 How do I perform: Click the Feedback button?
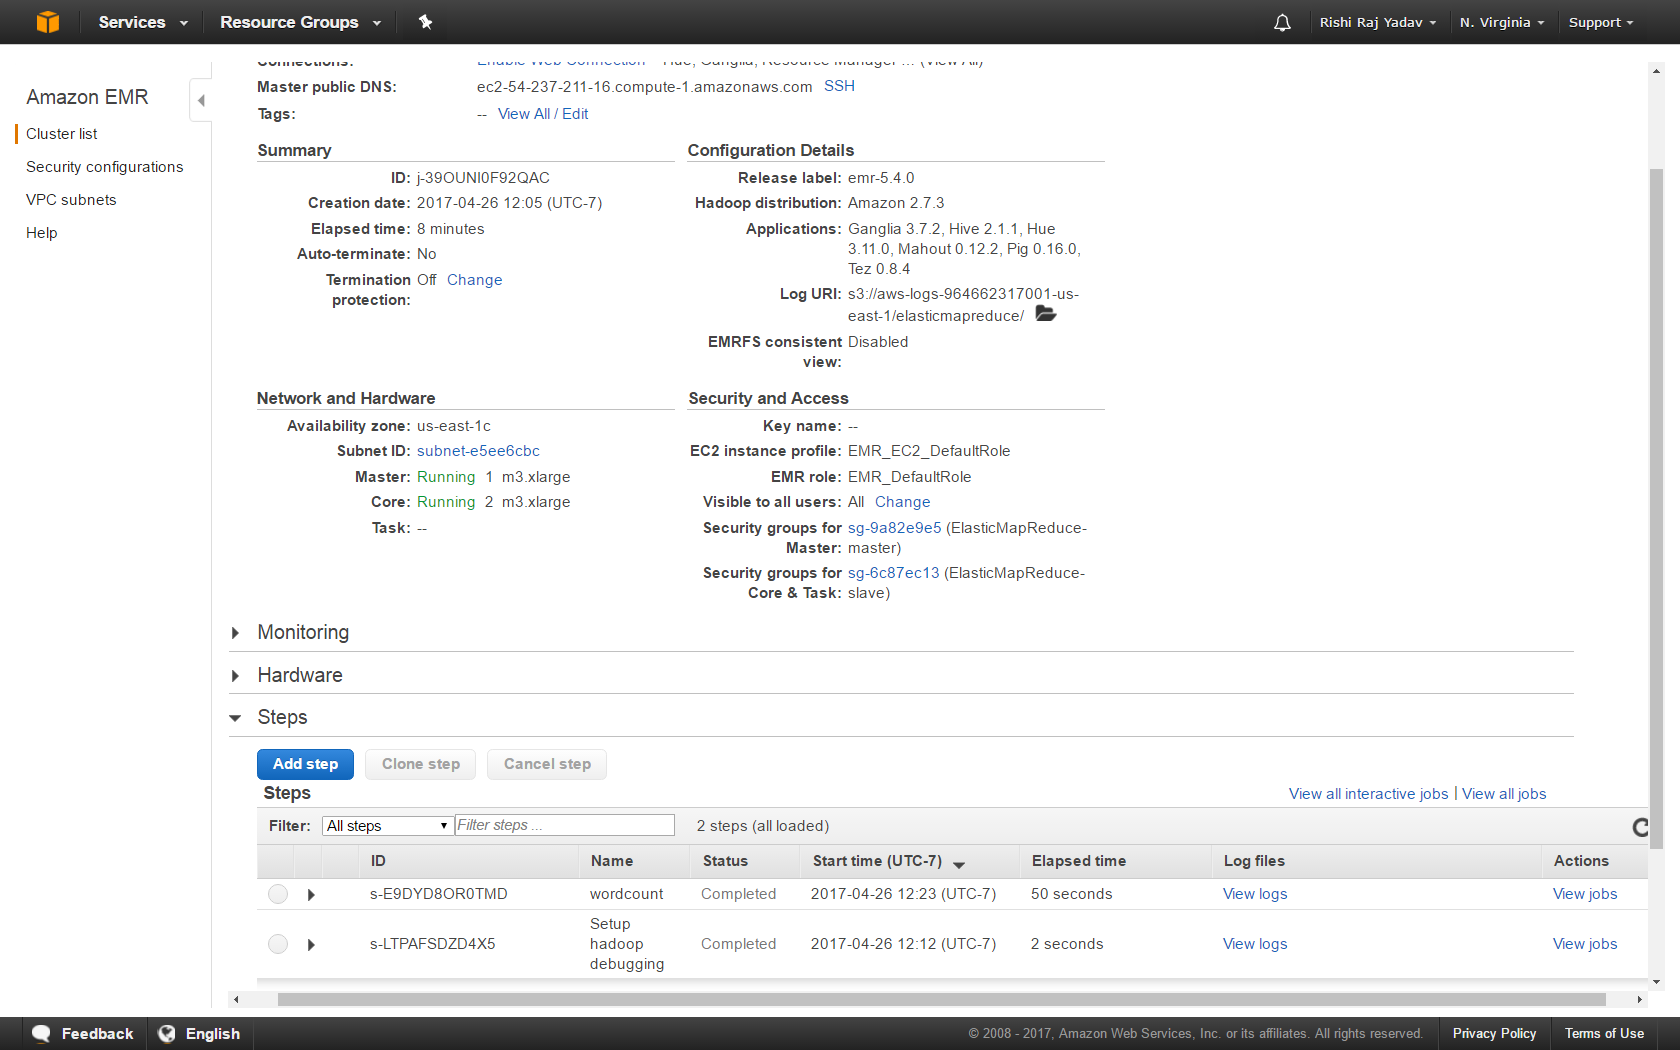coord(83,1034)
